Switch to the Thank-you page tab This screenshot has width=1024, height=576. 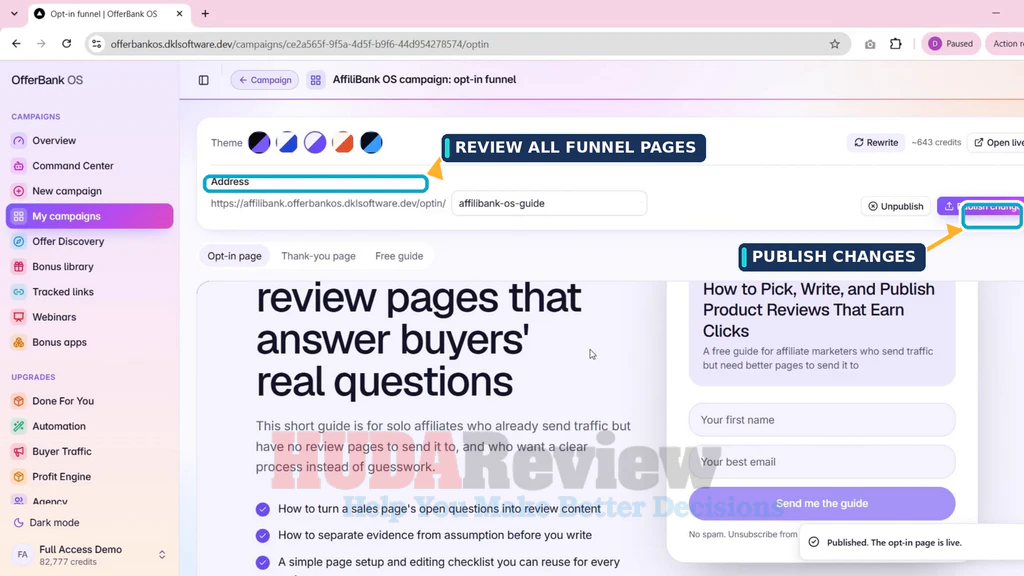tap(319, 256)
